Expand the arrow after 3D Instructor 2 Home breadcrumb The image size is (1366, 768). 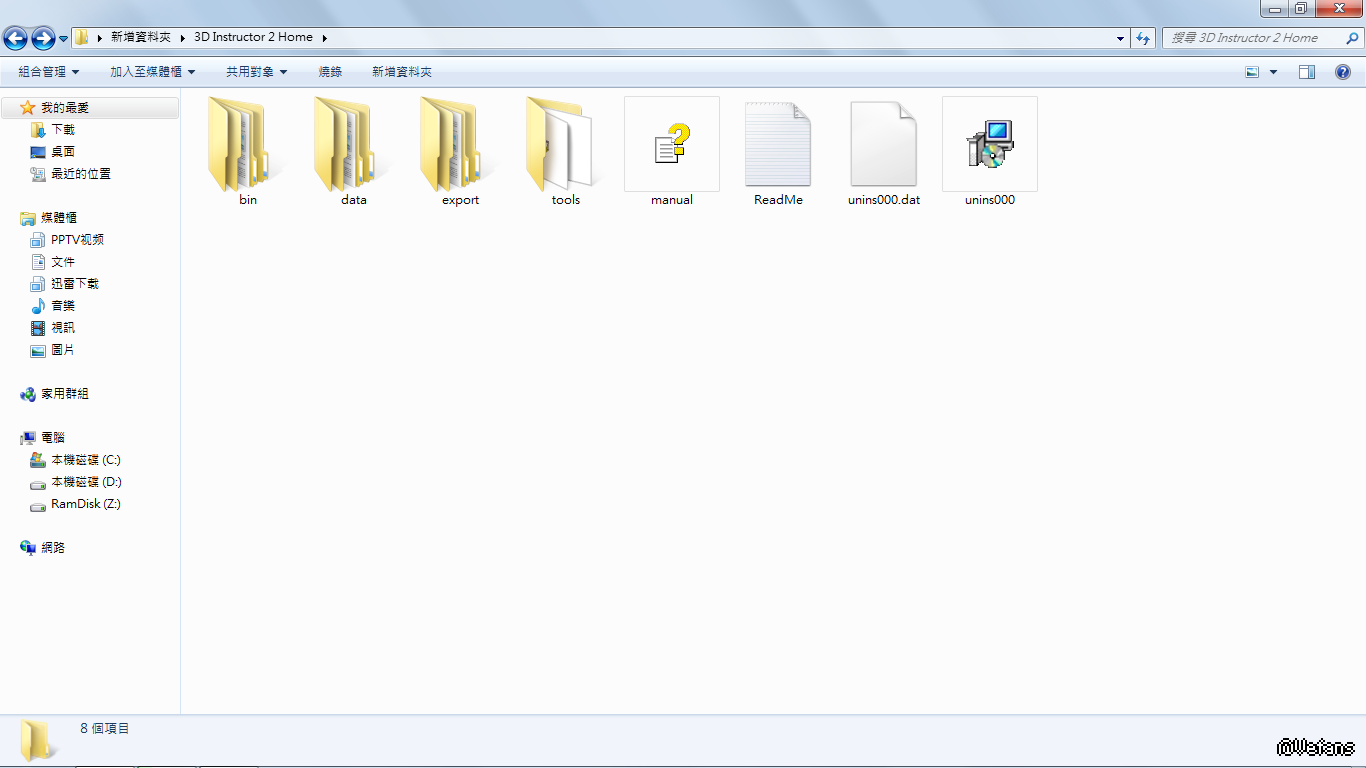tap(325, 38)
